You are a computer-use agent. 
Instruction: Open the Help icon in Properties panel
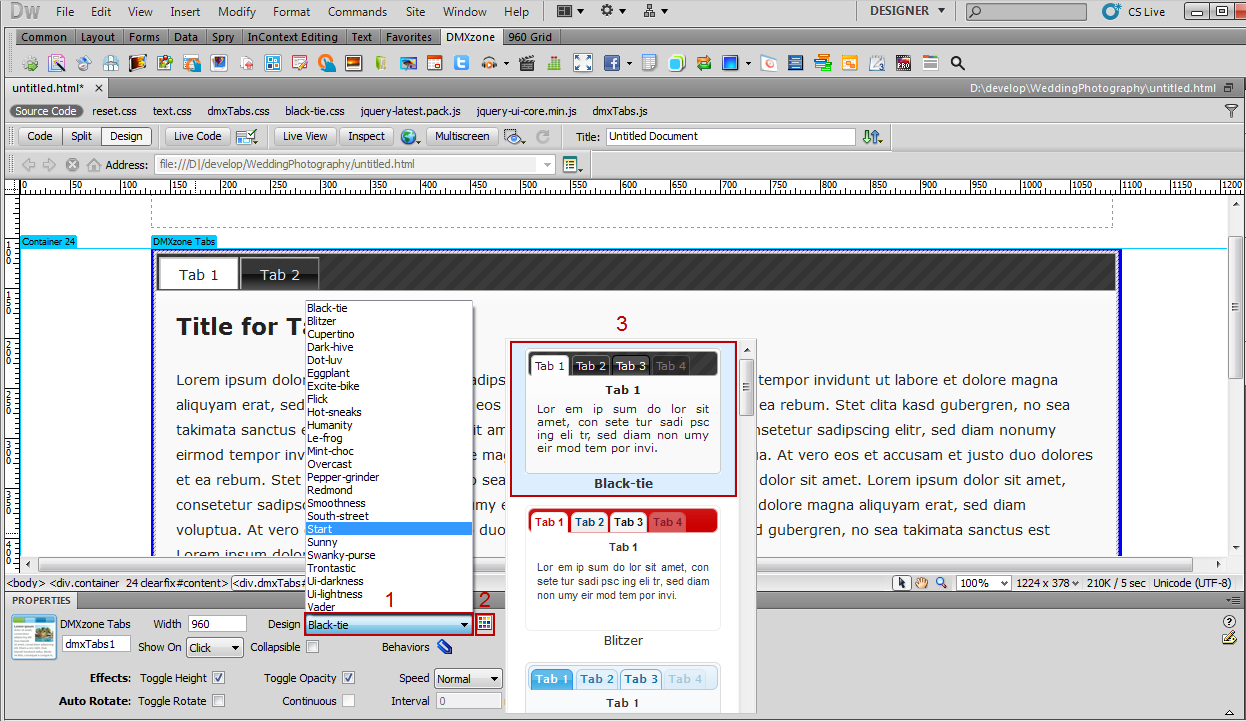click(x=1230, y=621)
